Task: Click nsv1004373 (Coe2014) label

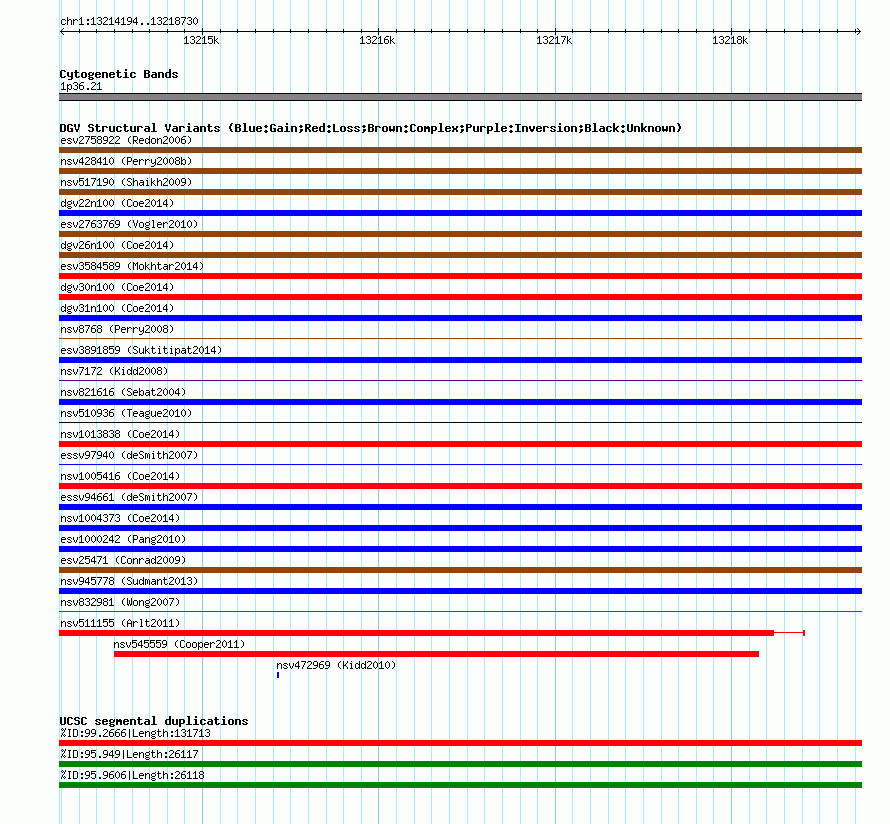Action: click(120, 518)
